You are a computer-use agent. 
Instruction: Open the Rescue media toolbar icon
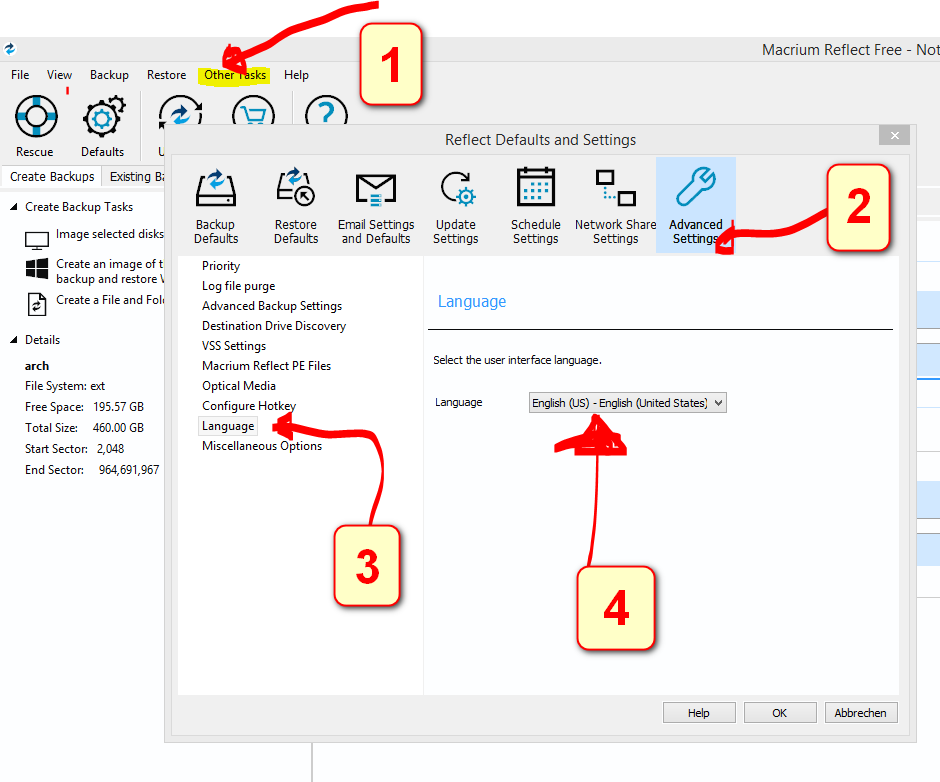coord(36,116)
